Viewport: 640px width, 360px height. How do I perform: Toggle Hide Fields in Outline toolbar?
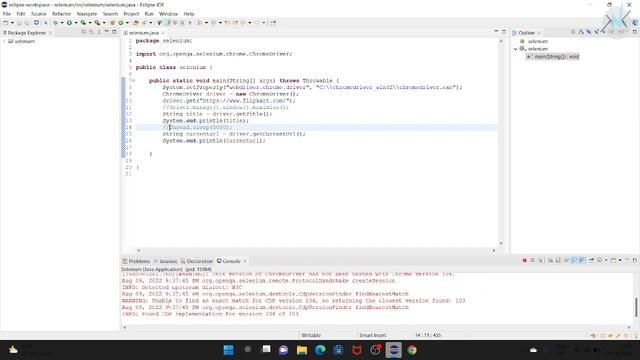(589, 32)
